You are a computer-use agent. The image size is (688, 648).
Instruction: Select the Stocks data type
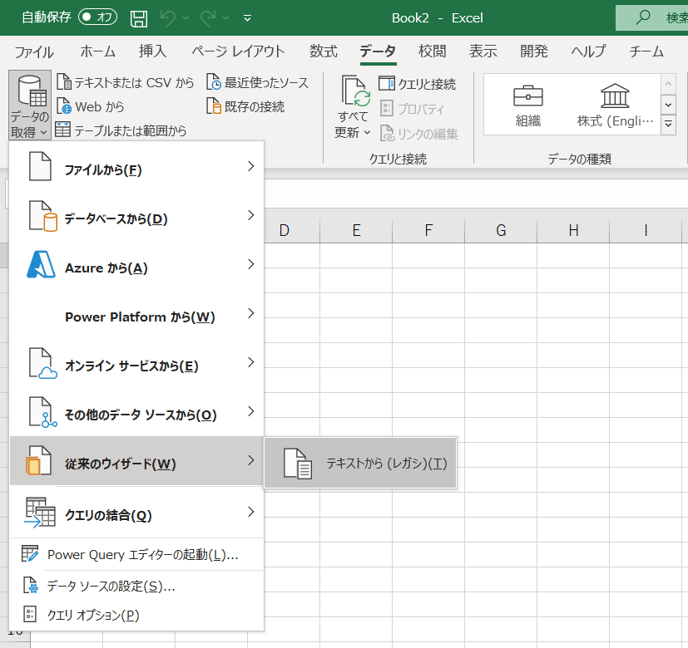615,105
